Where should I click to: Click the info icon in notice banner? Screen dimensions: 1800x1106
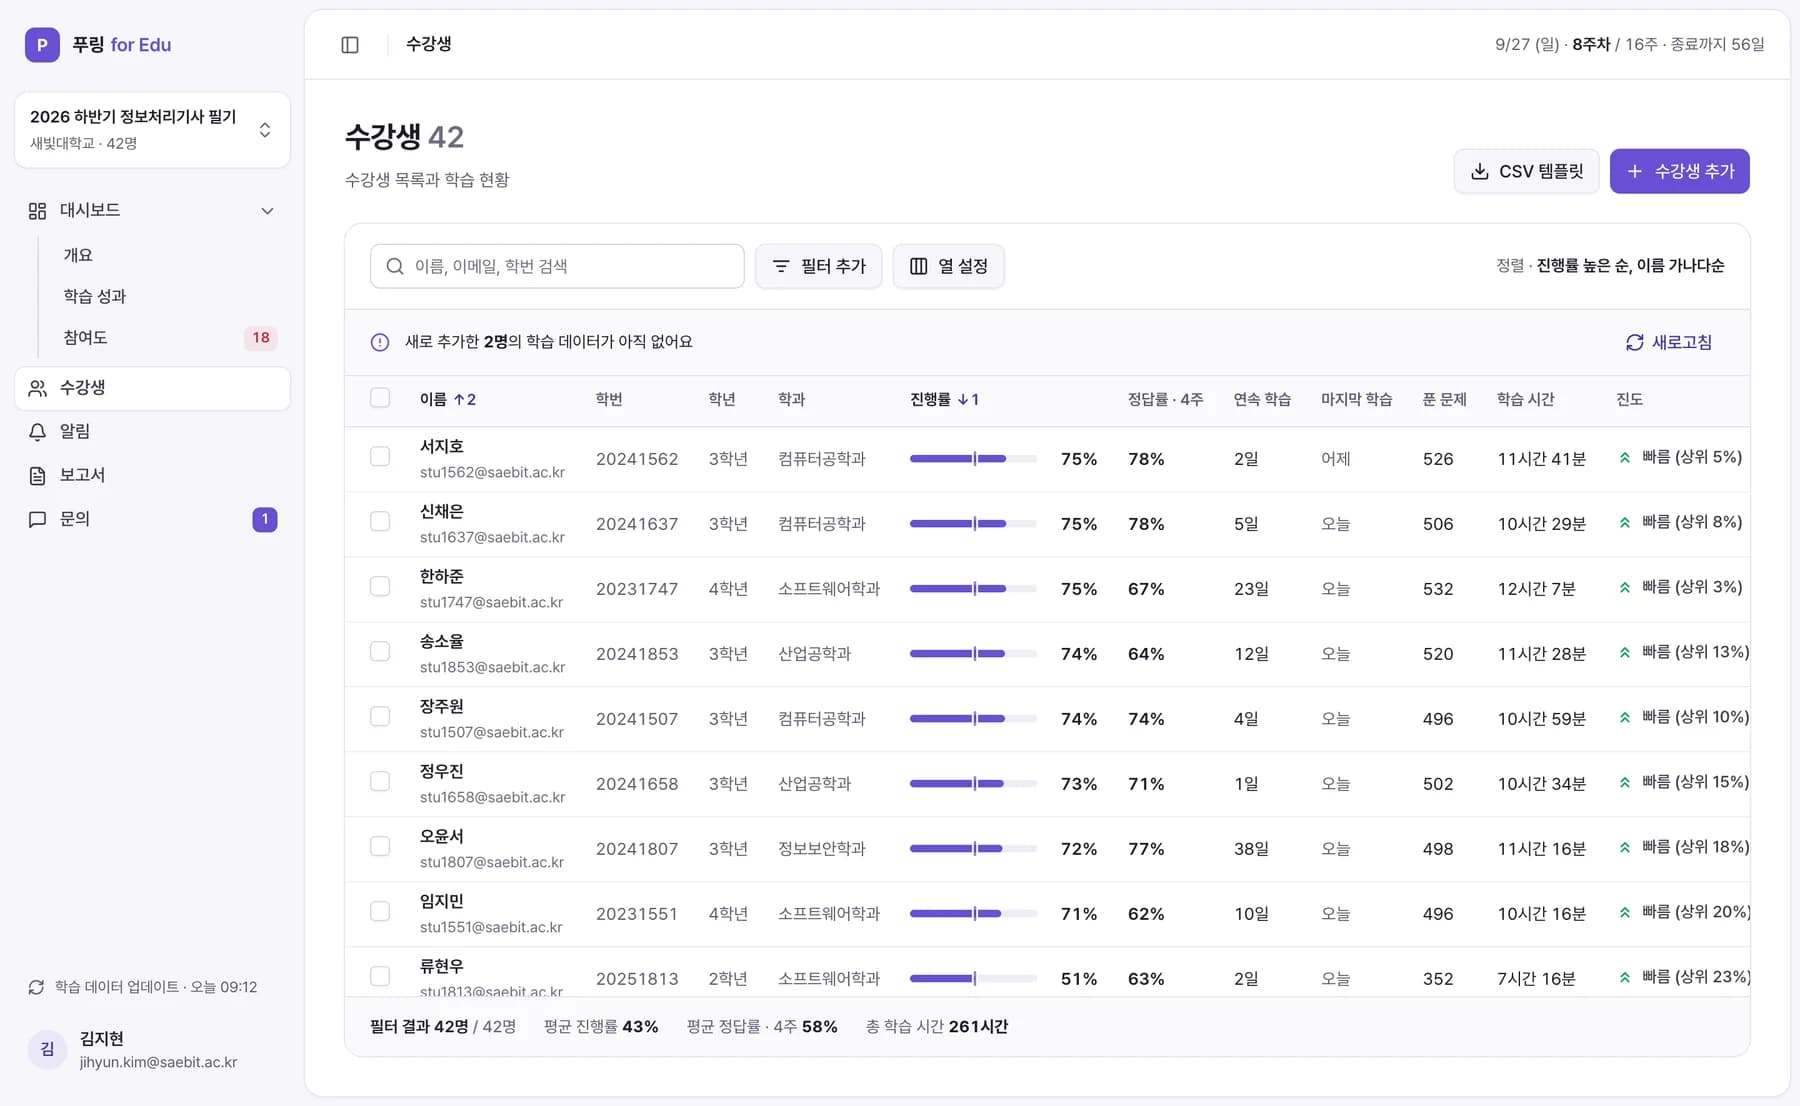pos(380,342)
